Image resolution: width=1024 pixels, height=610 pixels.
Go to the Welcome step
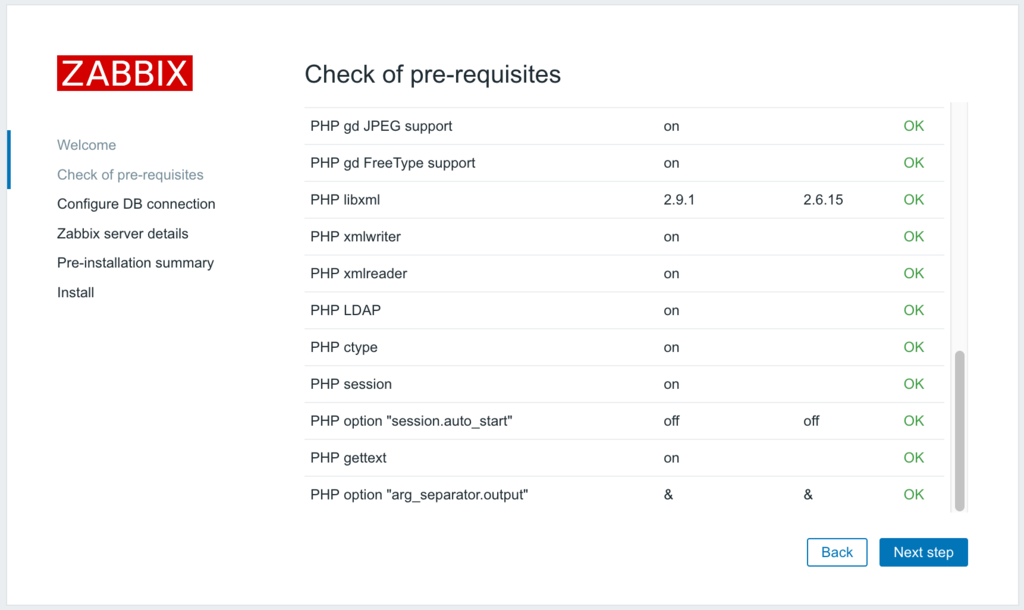(86, 145)
